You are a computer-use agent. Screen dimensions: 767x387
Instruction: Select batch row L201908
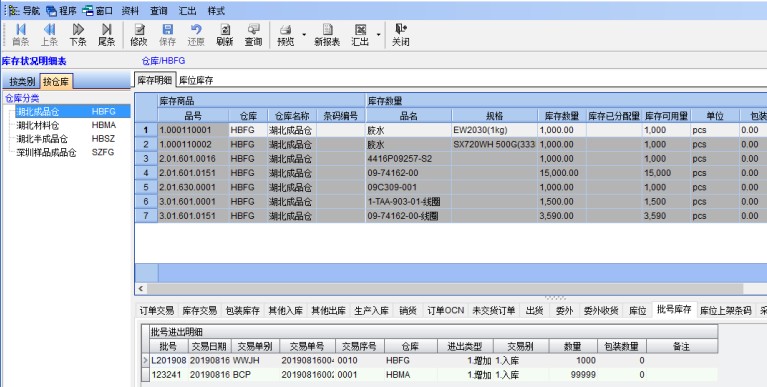430,361
